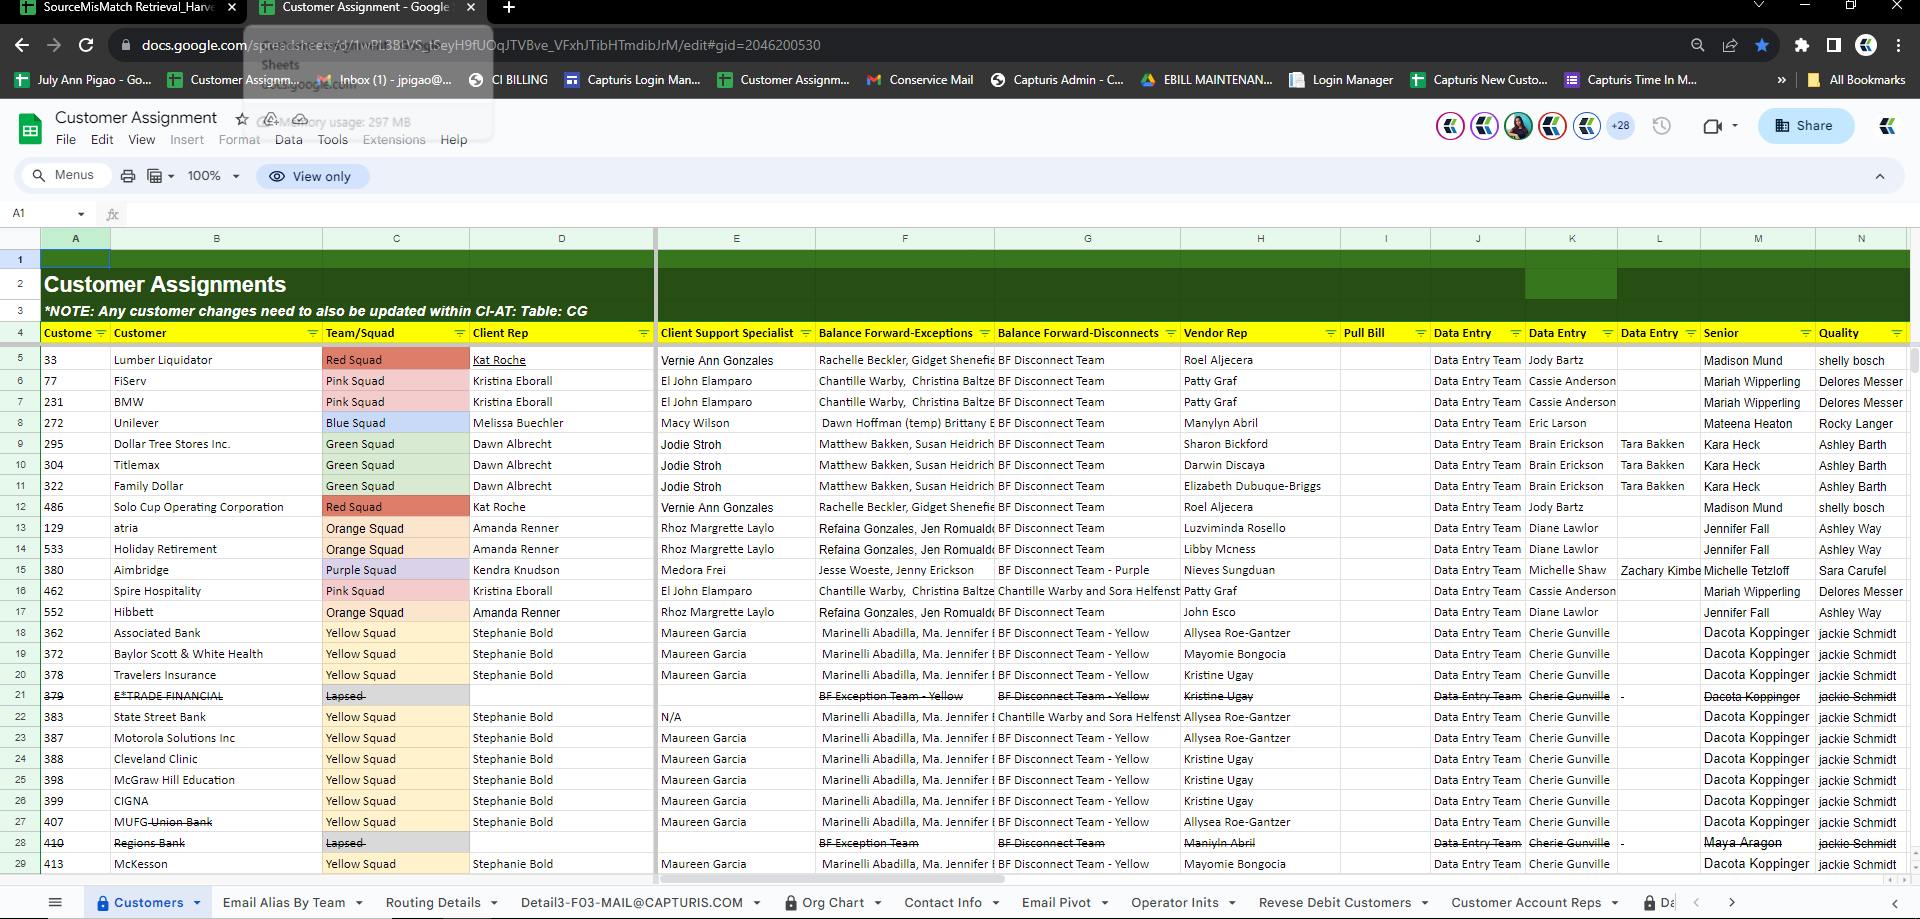Open the Kat Roche link in row 5

(499, 360)
